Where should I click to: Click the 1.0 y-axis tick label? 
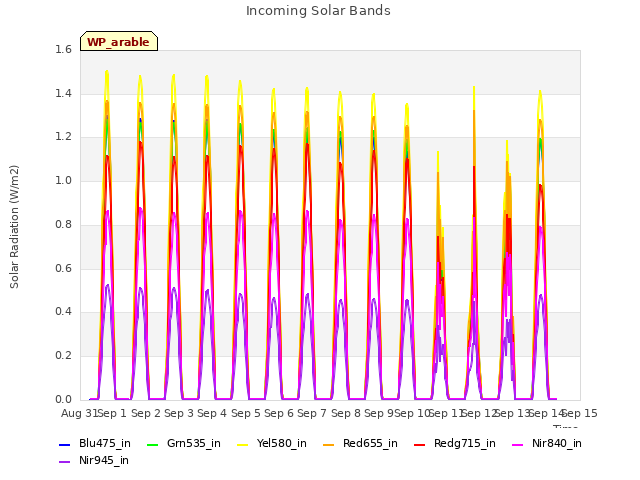coord(63,180)
